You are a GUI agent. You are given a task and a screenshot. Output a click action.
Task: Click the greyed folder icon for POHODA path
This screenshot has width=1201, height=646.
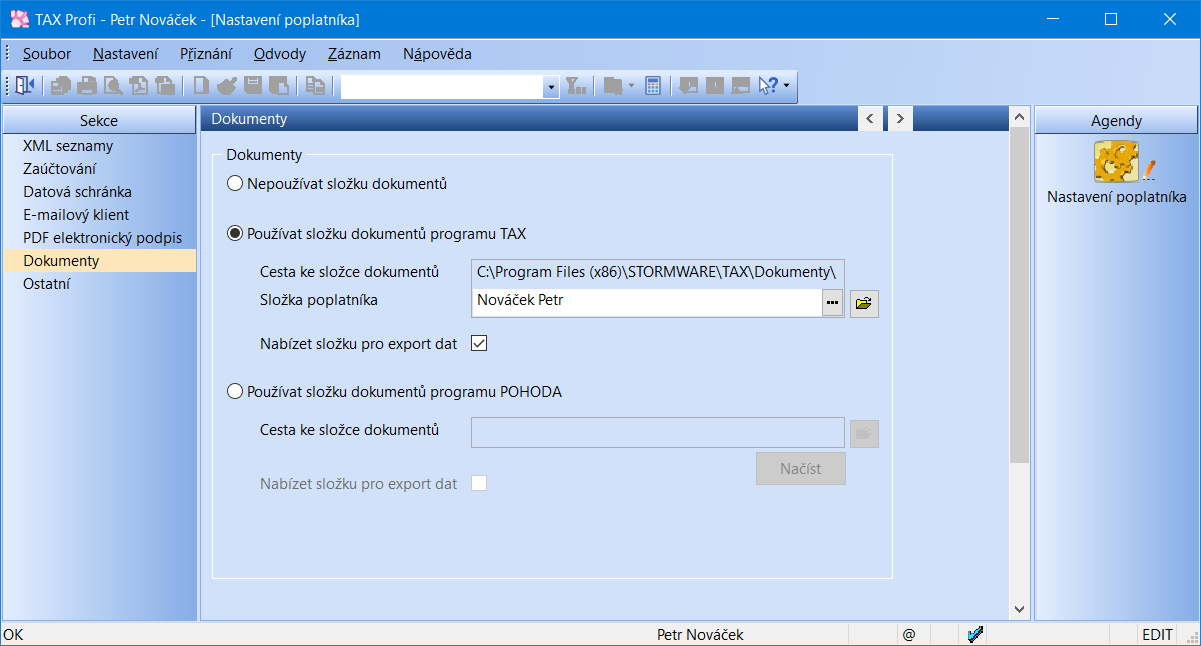pyautogui.click(x=864, y=433)
